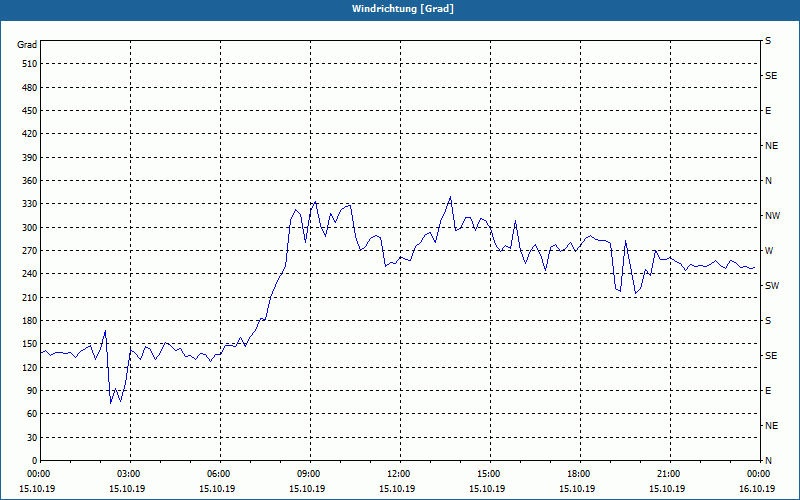Click the 30 degree axis label
The height and width of the screenshot is (500, 800).
(x=32, y=438)
